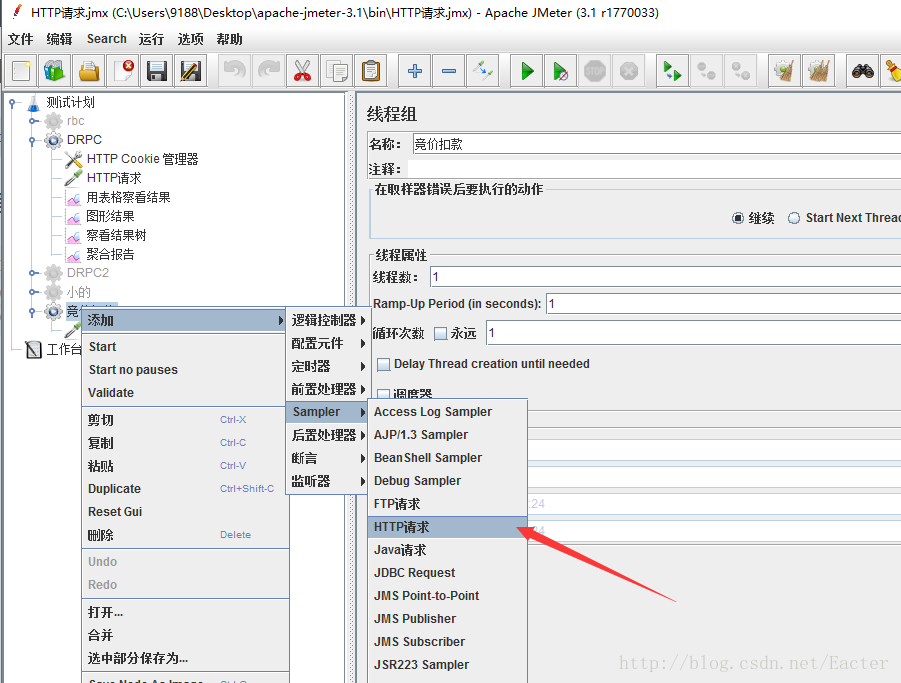Open the 选项 menu
Screen dimensions: 901x683
pos(190,39)
